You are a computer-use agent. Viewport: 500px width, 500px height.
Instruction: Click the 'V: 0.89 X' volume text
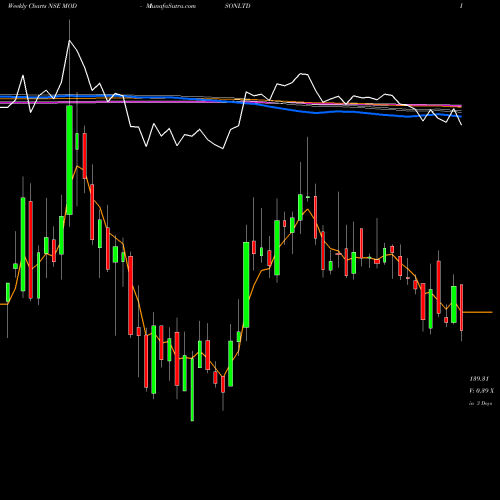482,391
